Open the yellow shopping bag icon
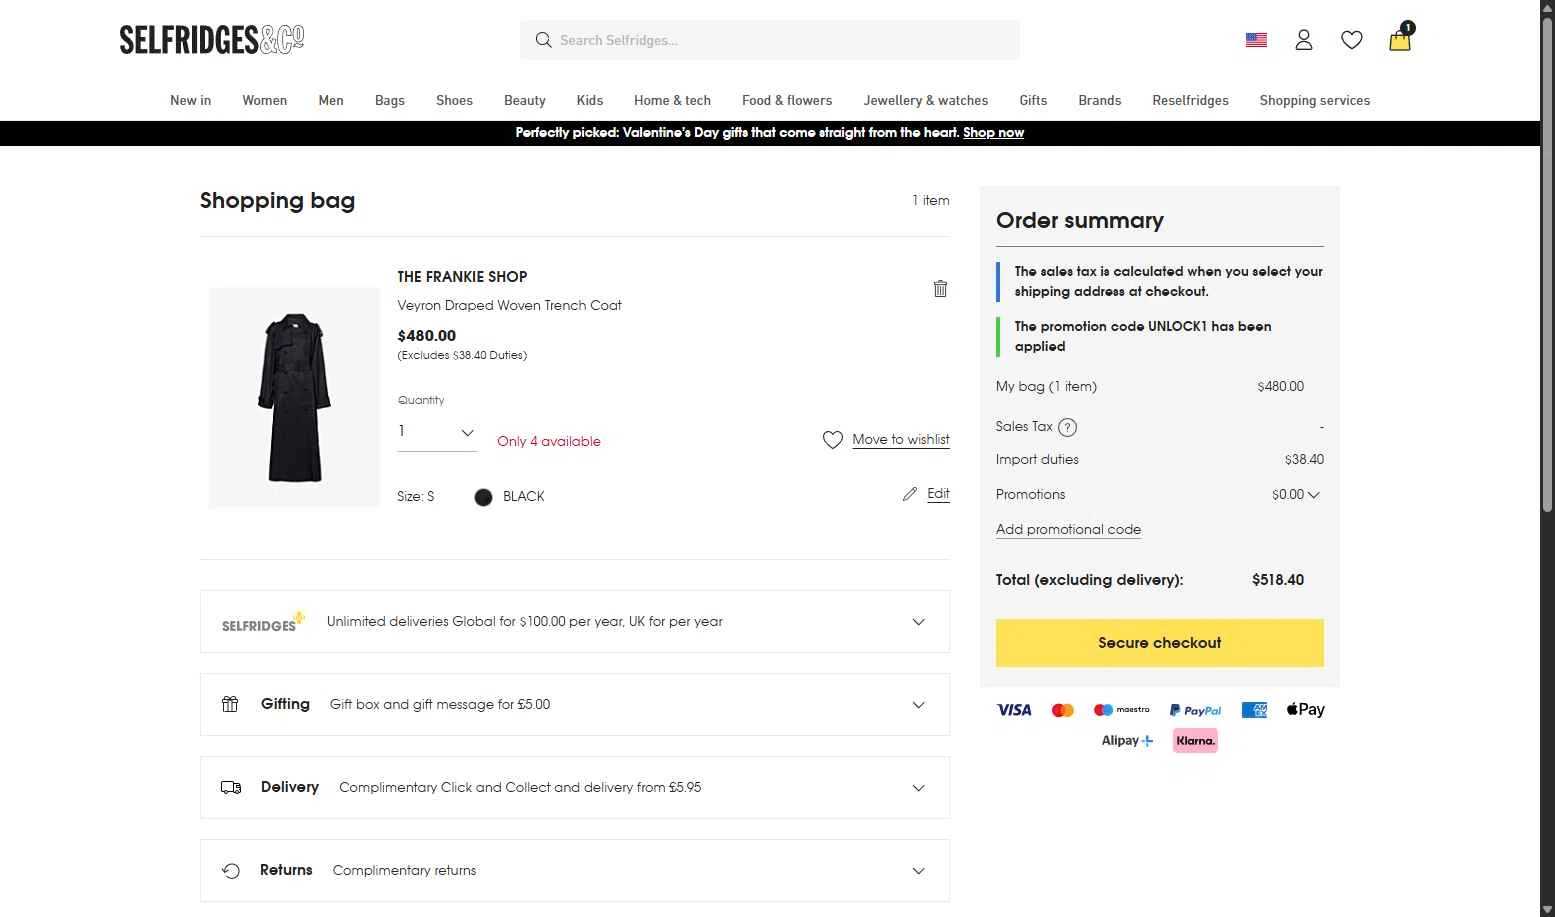This screenshot has height=917, width=1555. pyautogui.click(x=1400, y=38)
